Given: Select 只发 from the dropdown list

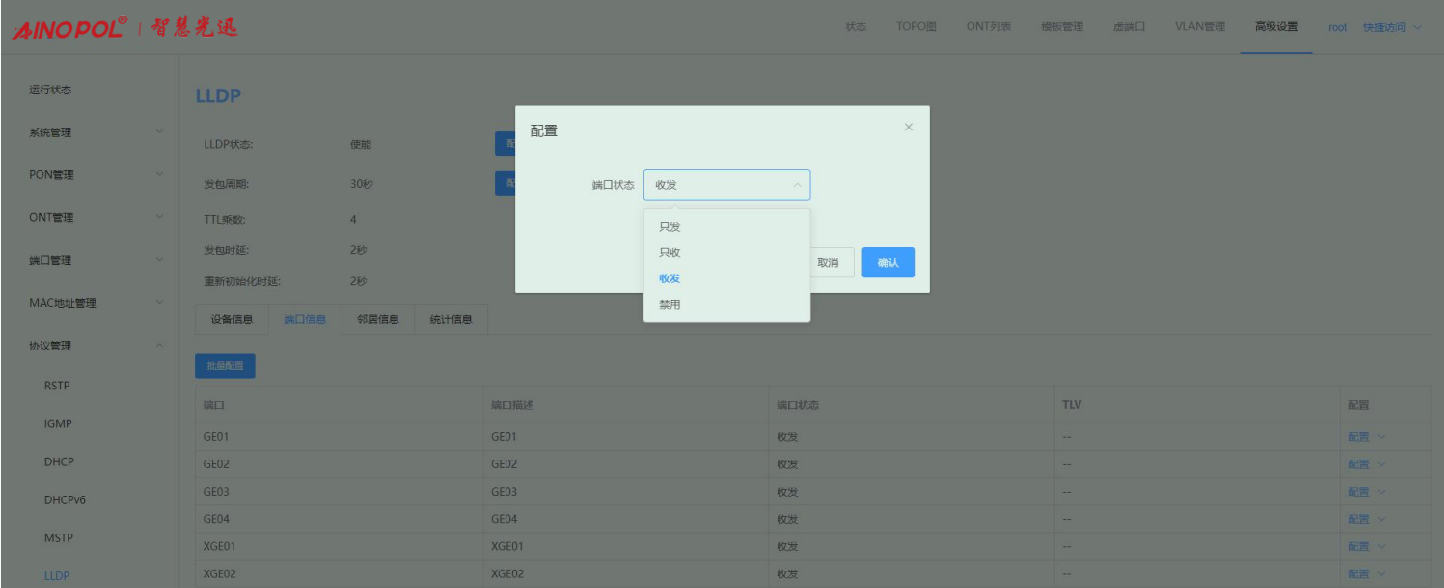Looking at the screenshot, I should pos(669,227).
